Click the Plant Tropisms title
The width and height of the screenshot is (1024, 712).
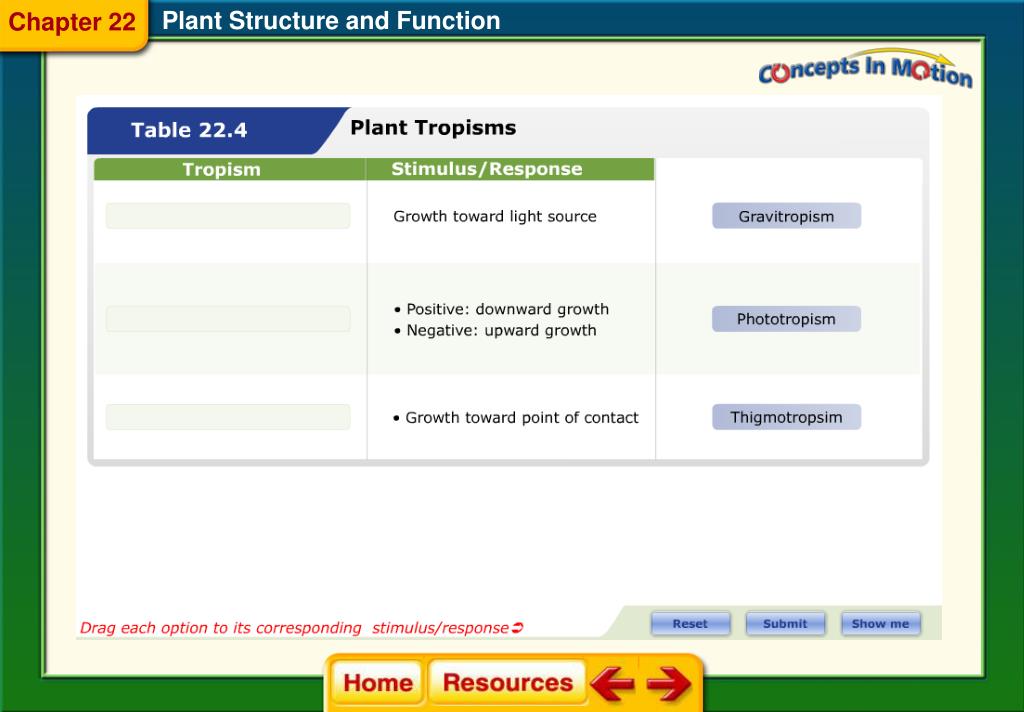pyautogui.click(x=433, y=127)
